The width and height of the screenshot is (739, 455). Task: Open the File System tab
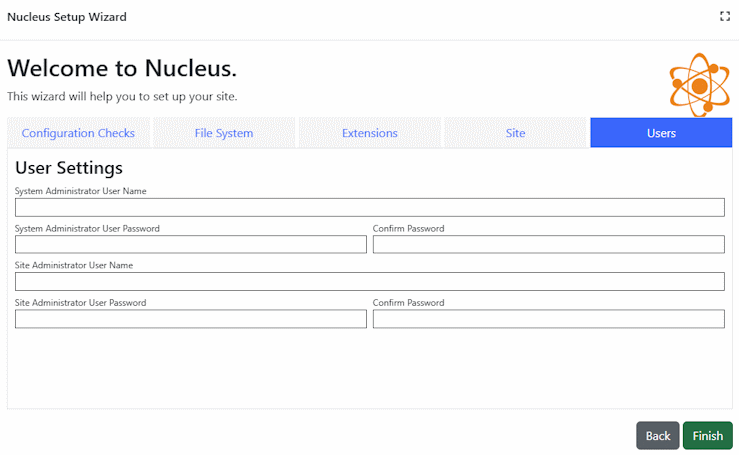pyautogui.click(x=224, y=133)
